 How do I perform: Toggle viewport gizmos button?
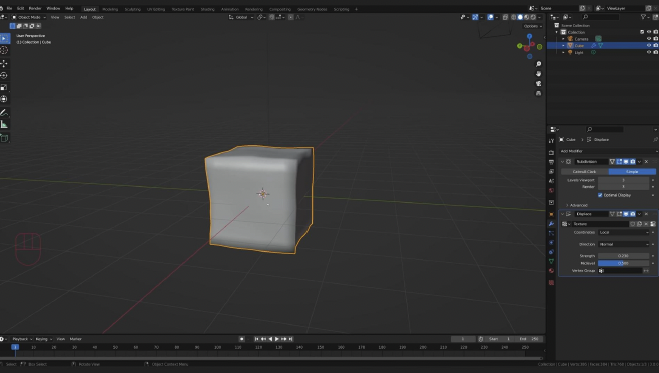point(475,17)
